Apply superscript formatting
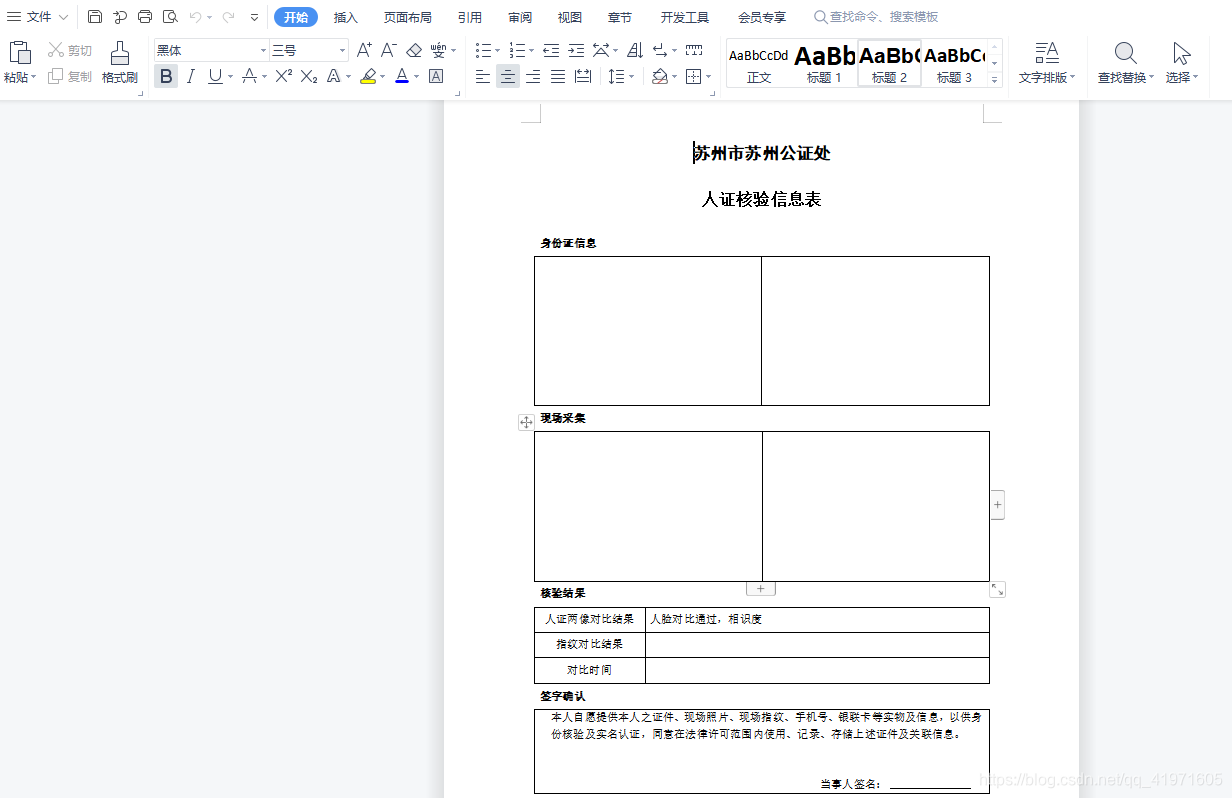1232x798 pixels. pyautogui.click(x=282, y=74)
